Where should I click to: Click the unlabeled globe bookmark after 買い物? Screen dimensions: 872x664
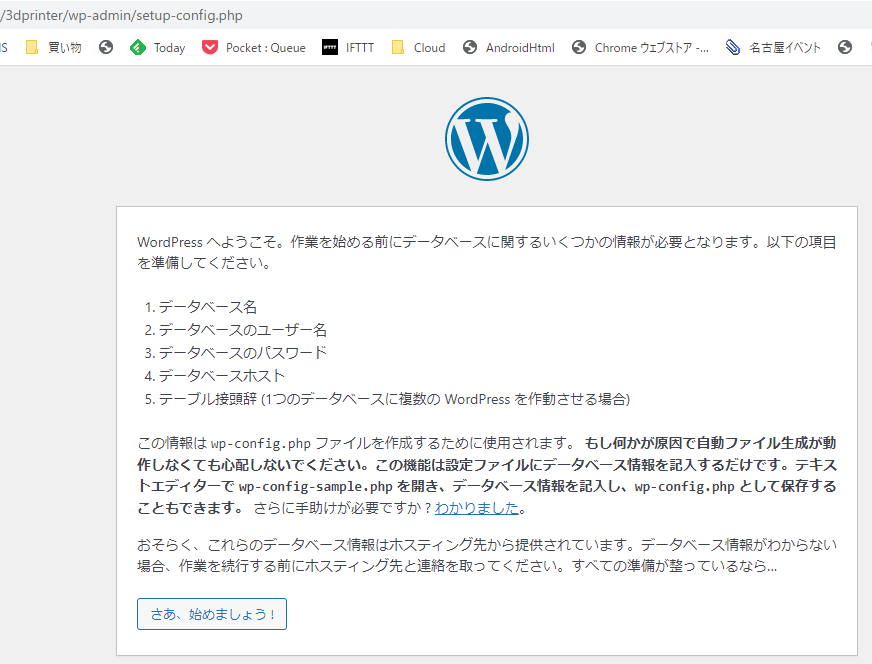click(106, 48)
